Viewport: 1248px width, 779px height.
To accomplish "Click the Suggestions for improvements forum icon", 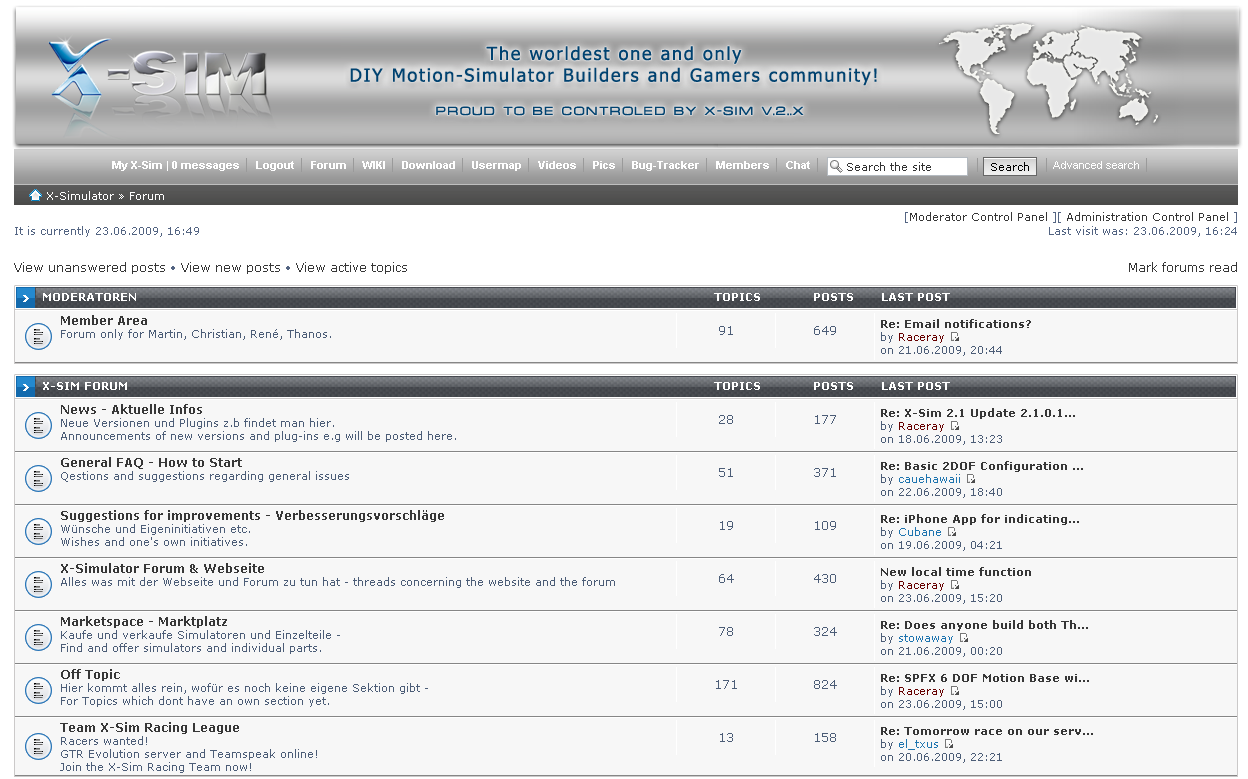I will [x=38, y=531].
